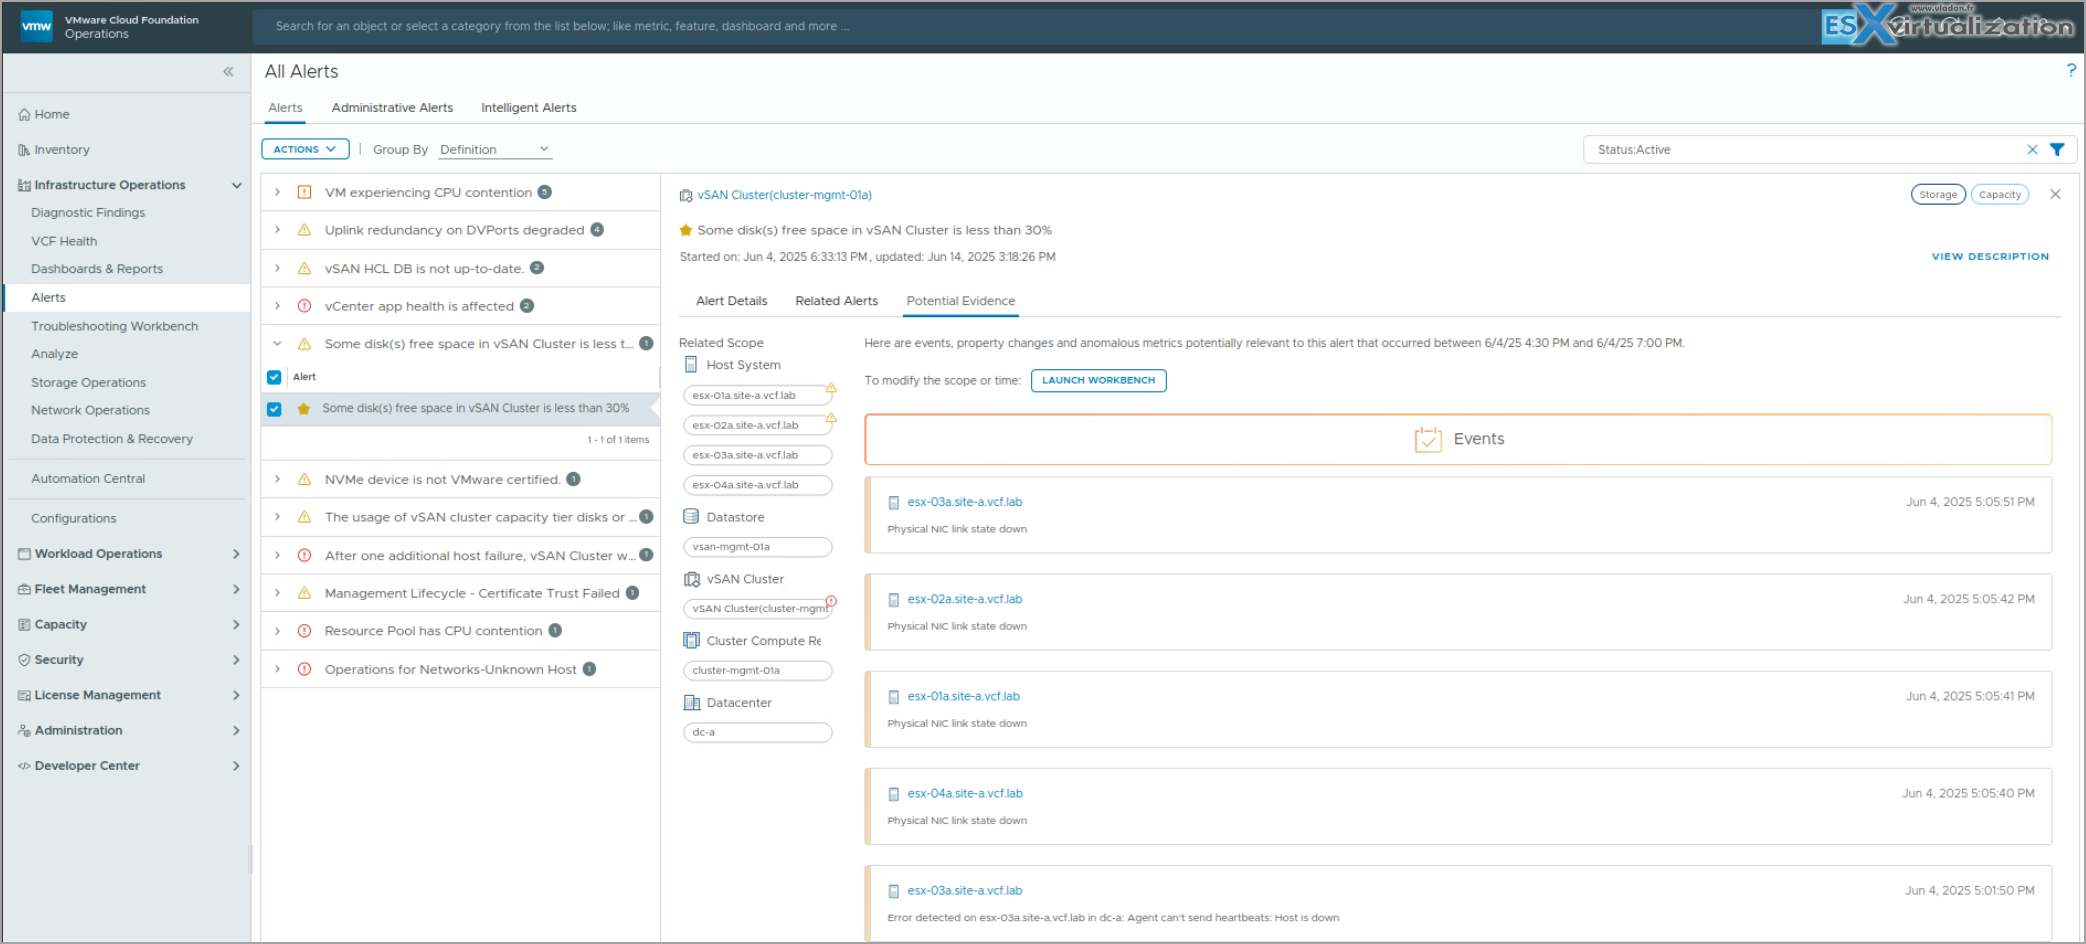The width and height of the screenshot is (2086, 944).
Task: Click the Administration icon
Action: tap(24, 730)
